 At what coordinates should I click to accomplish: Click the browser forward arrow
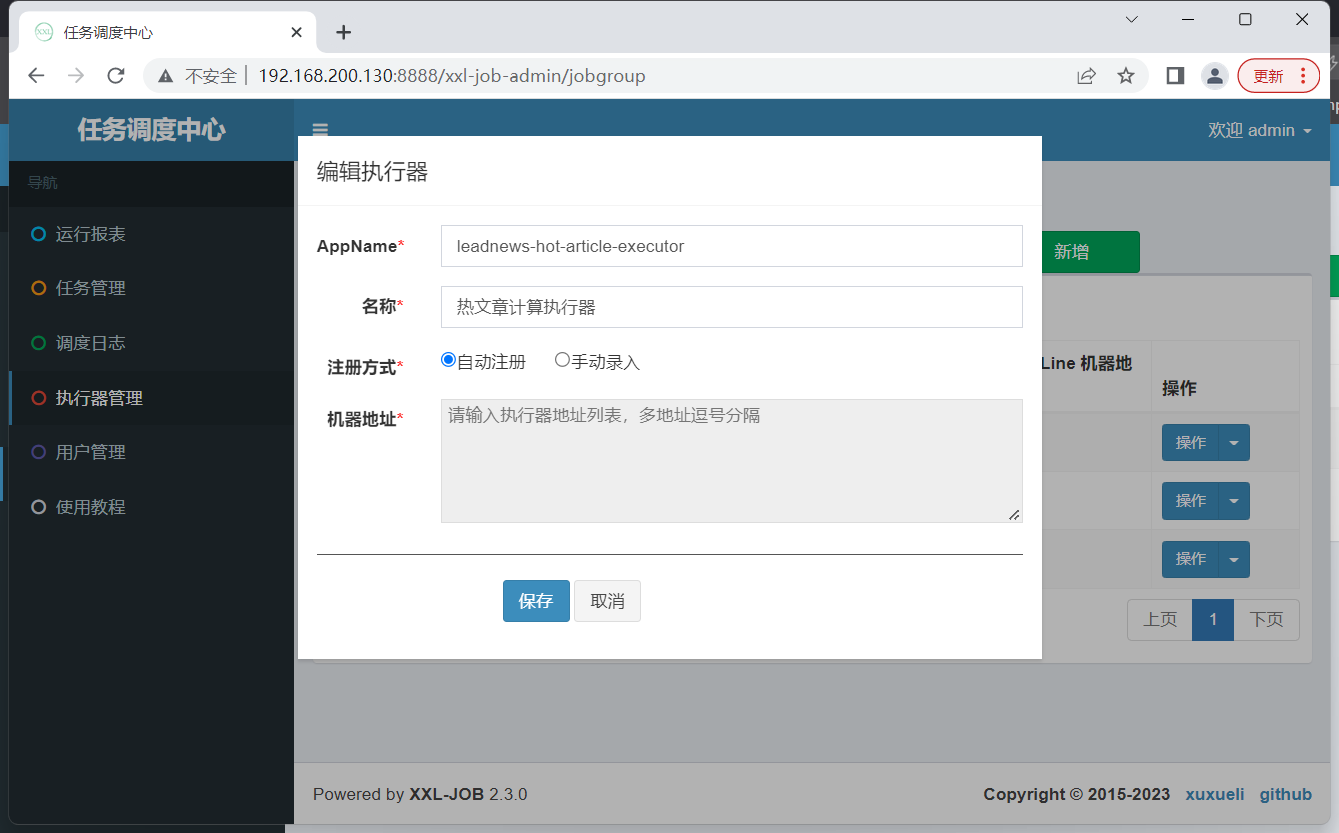tap(76, 76)
